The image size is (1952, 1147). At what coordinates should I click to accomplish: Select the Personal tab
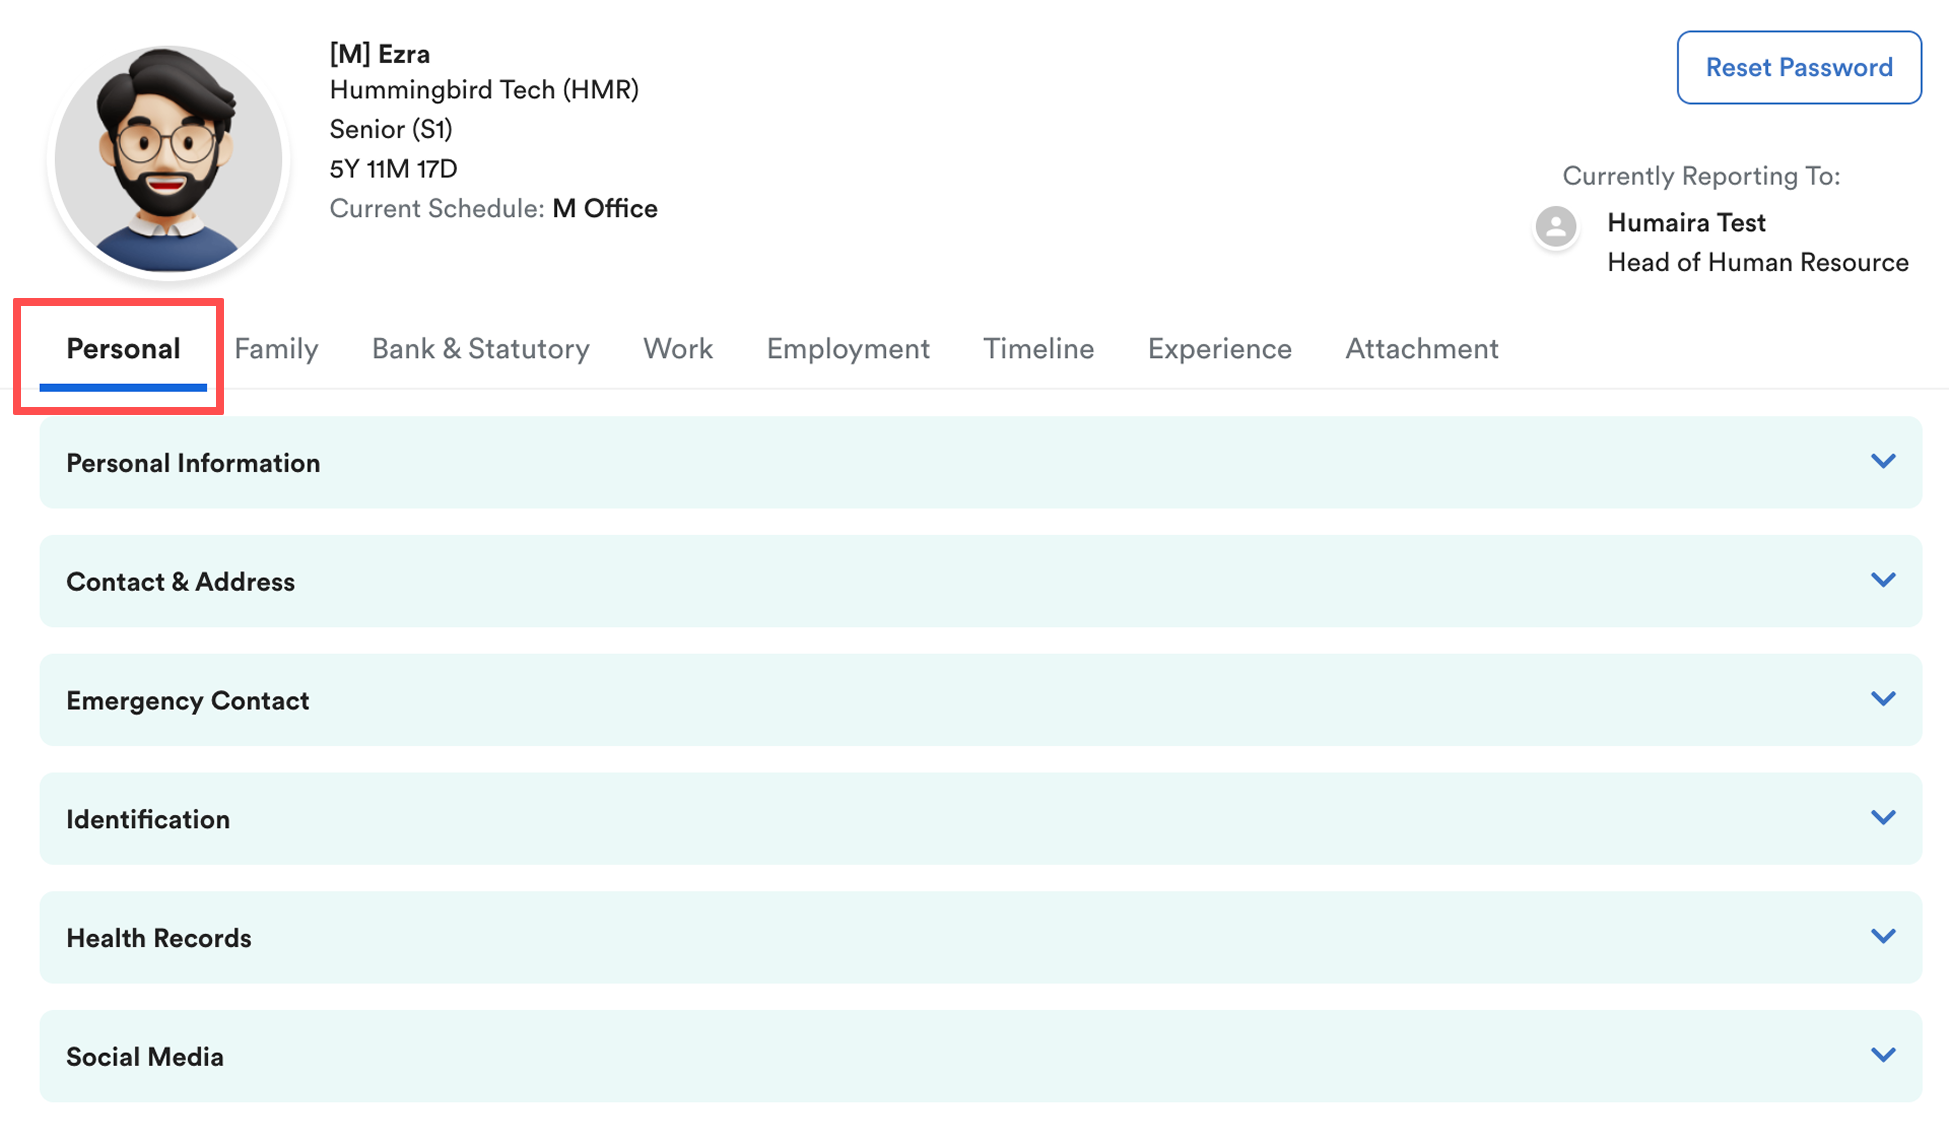(x=123, y=349)
